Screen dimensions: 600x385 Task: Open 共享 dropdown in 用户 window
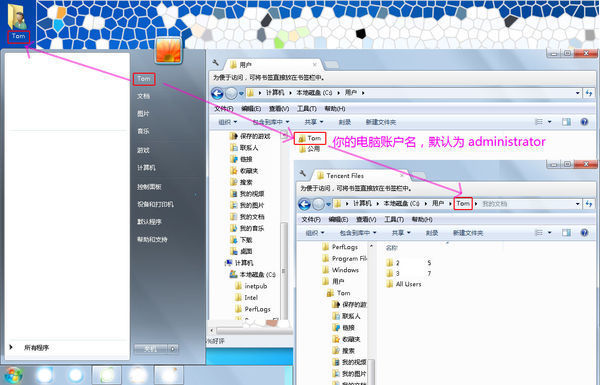[314, 122]
